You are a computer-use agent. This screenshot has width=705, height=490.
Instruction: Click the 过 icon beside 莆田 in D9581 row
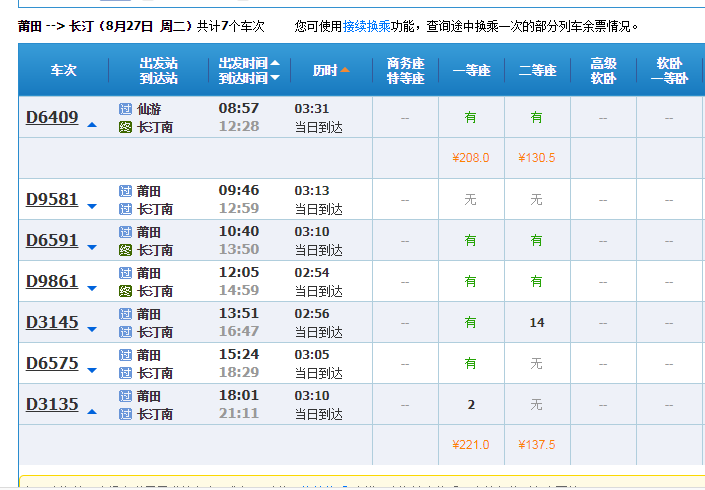pyautogui.click(x=125, y=191)
